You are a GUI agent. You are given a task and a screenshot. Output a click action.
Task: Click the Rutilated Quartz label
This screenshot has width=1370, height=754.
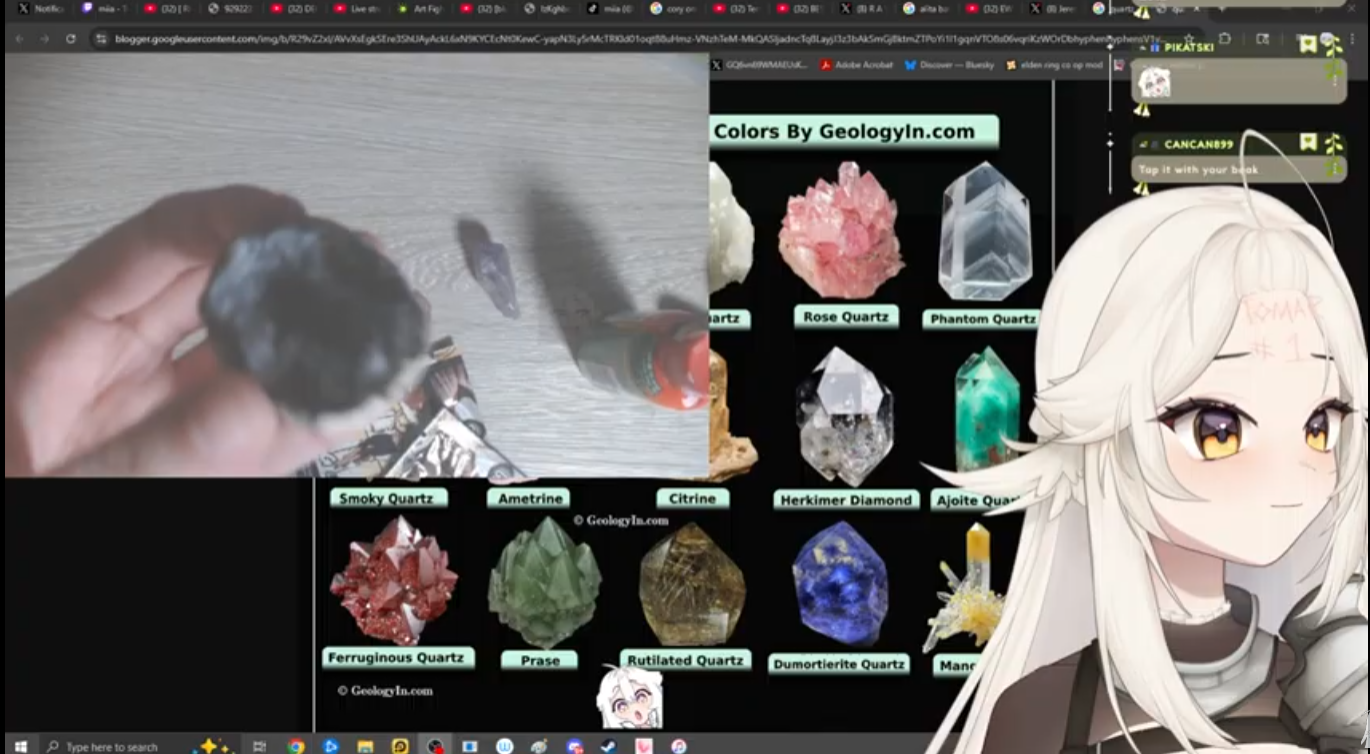[685, 660]
